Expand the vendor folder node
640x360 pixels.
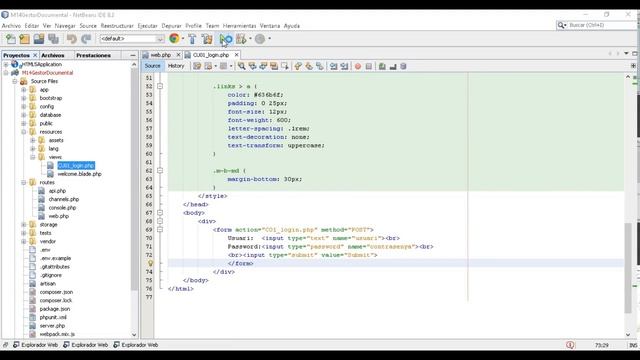click(x=24, y=241)
